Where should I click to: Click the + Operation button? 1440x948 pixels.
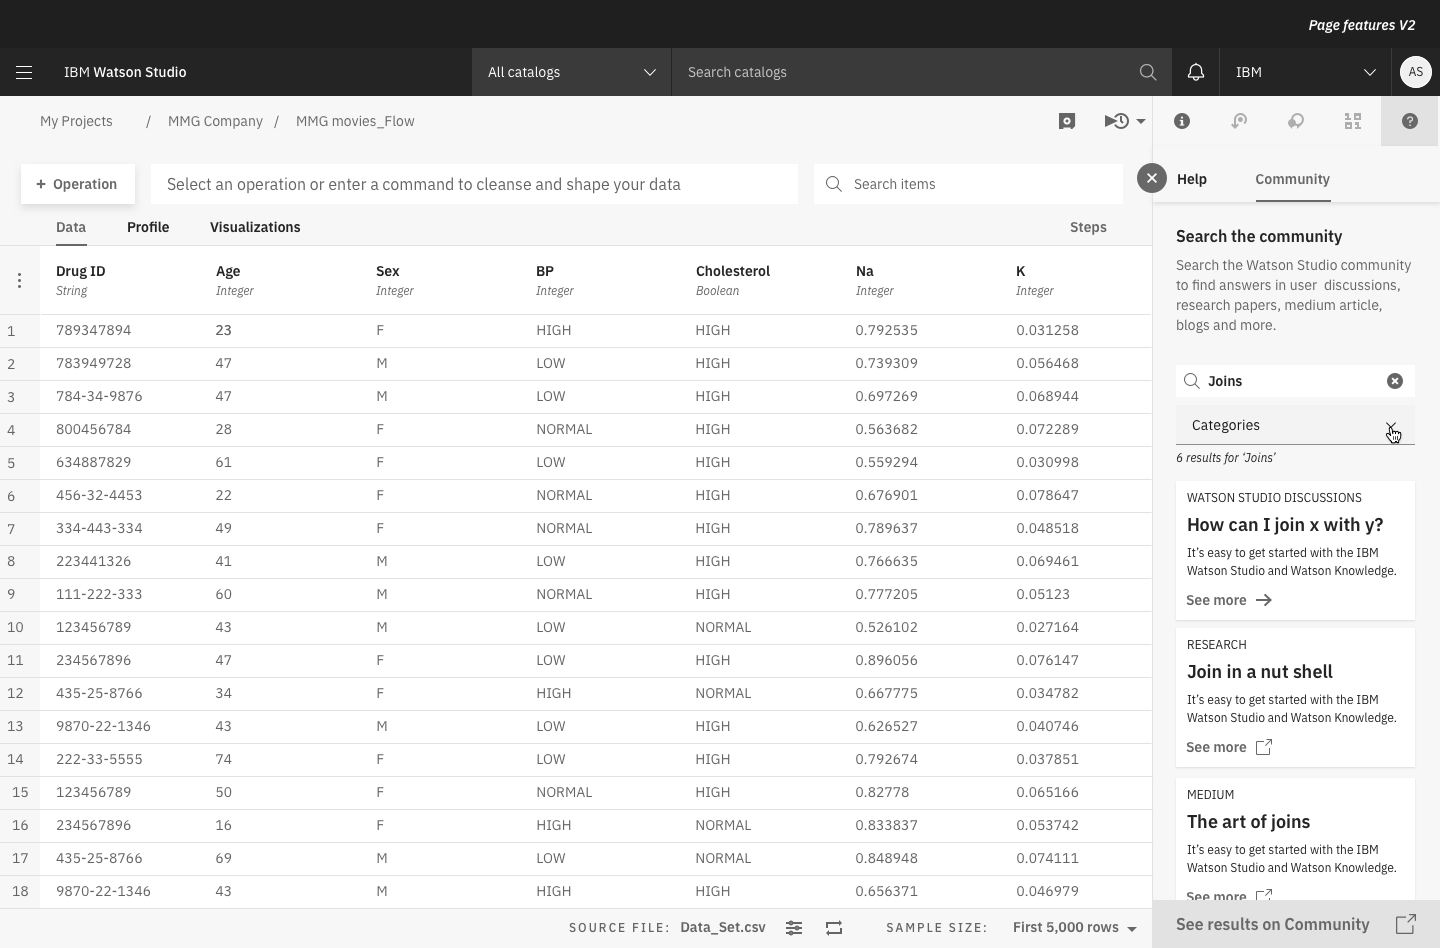point(77,184)
